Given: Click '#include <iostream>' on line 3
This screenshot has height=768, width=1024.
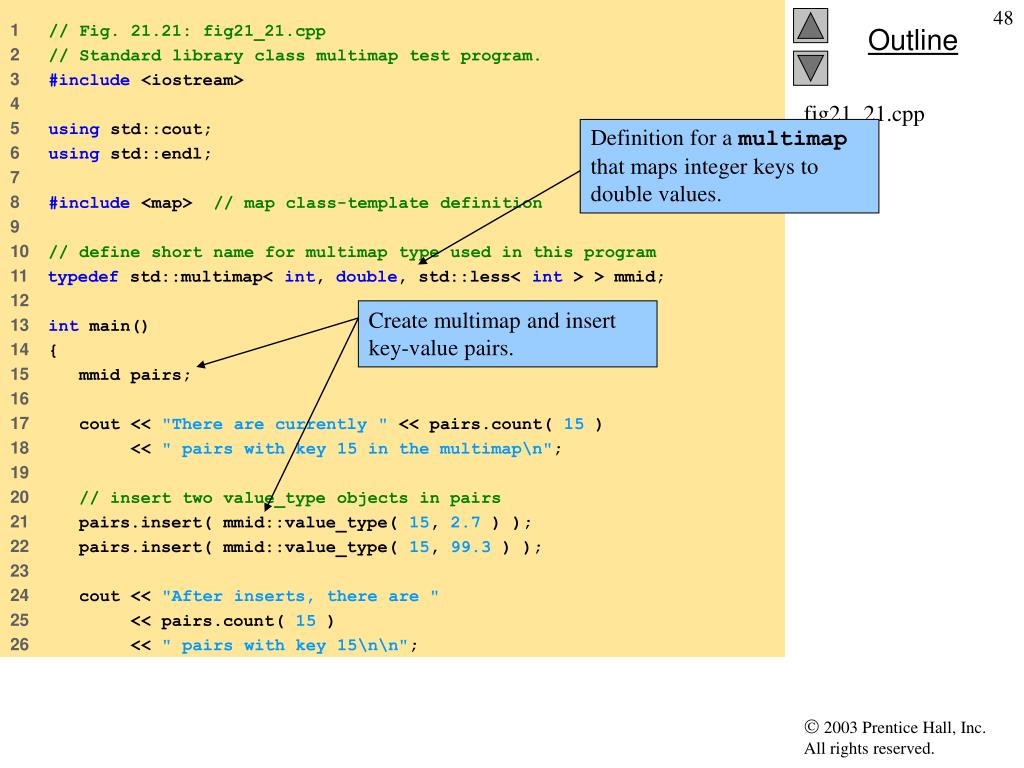Looking at the screenshot, I should [146, 80].
